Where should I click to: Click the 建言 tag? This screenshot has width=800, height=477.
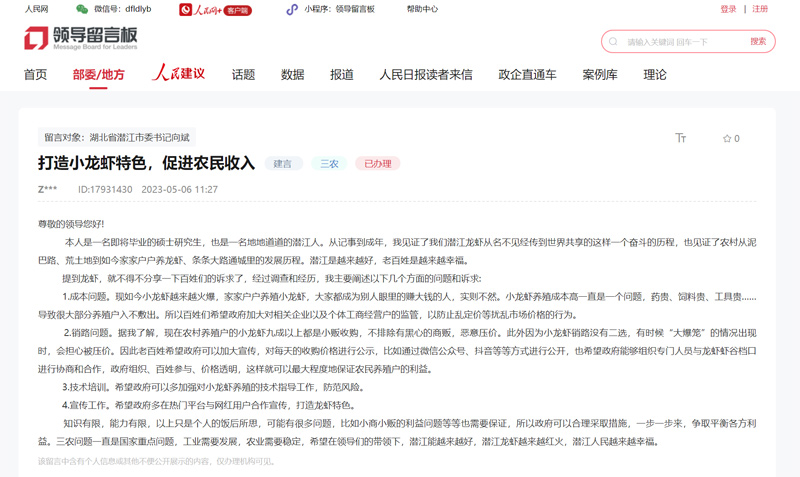click(x=283, y=164)
